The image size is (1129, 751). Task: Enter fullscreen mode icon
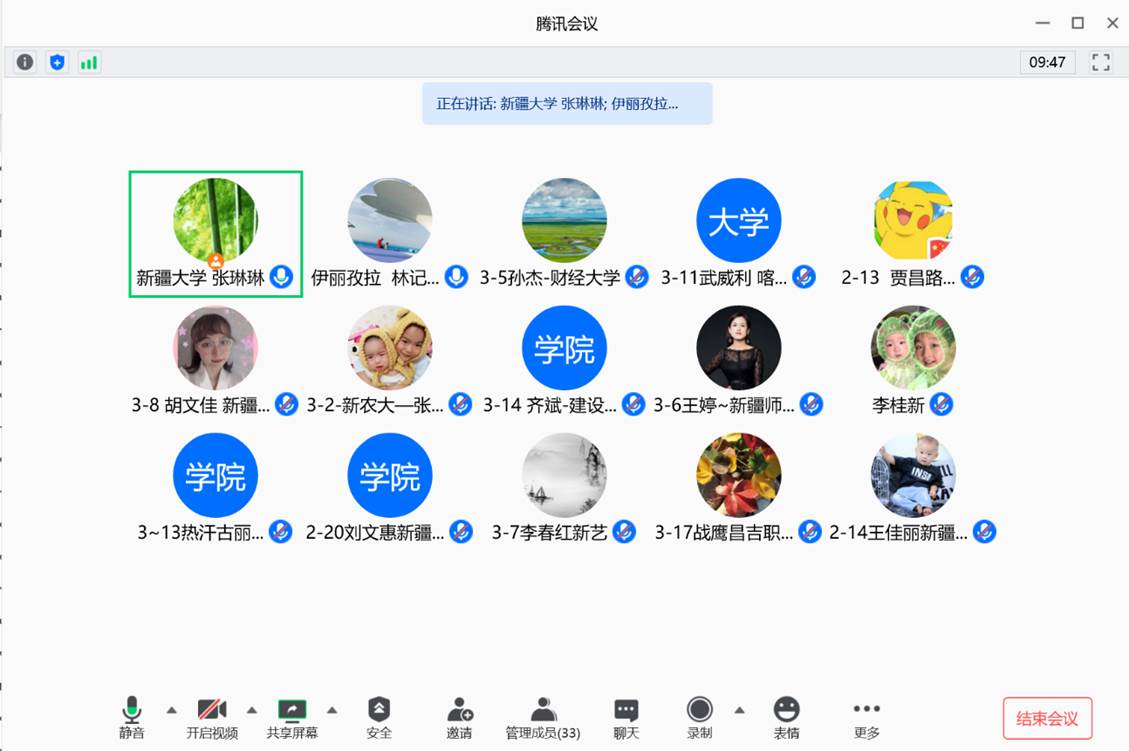point(1100,62)
